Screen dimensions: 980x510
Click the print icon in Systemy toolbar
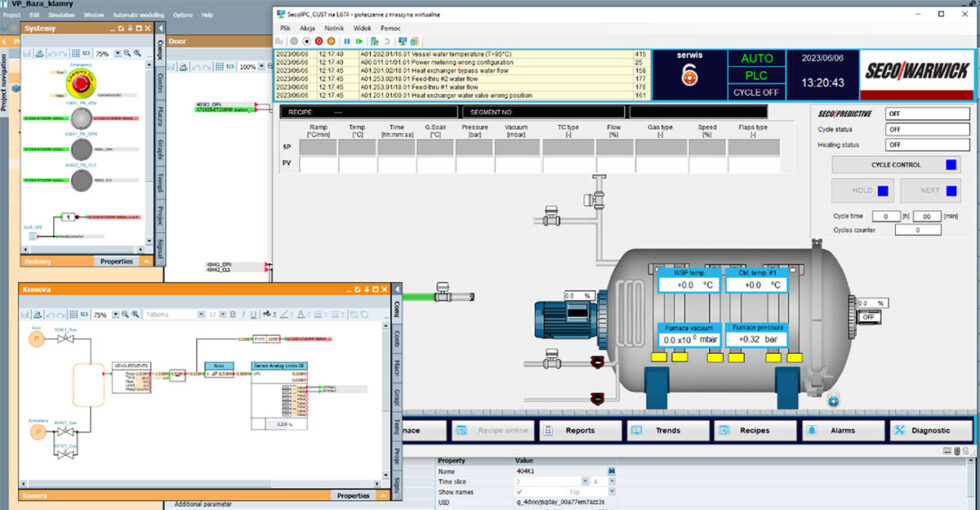coord(39,54)
